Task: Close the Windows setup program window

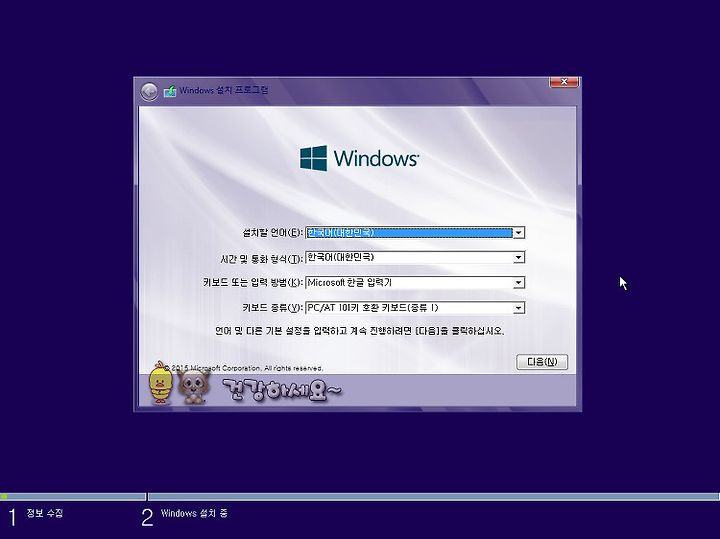Action: [564, 82]
